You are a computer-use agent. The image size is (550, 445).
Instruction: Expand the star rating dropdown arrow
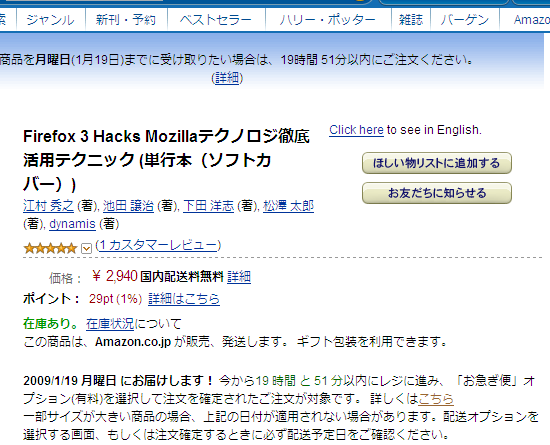tap(86, 249)
